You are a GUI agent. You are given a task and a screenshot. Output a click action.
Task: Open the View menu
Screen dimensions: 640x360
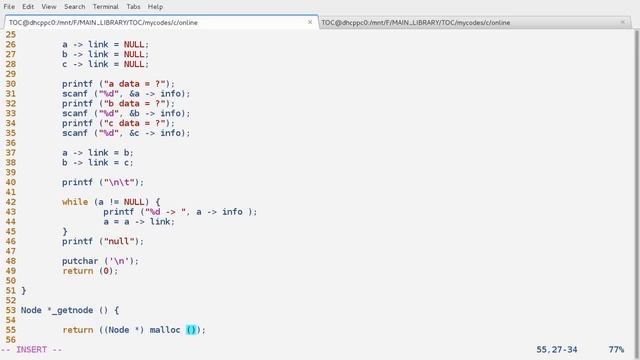coord(49,7)
